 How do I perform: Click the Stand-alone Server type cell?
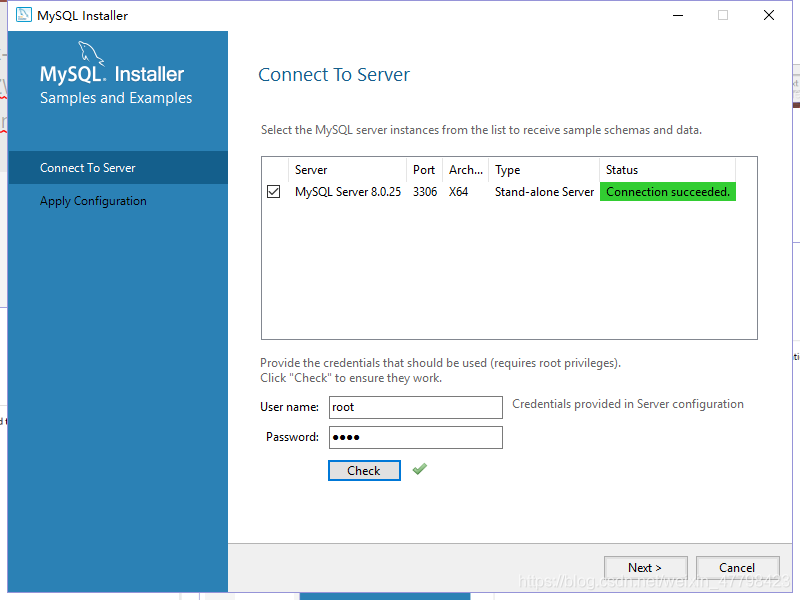click(544, 192)
